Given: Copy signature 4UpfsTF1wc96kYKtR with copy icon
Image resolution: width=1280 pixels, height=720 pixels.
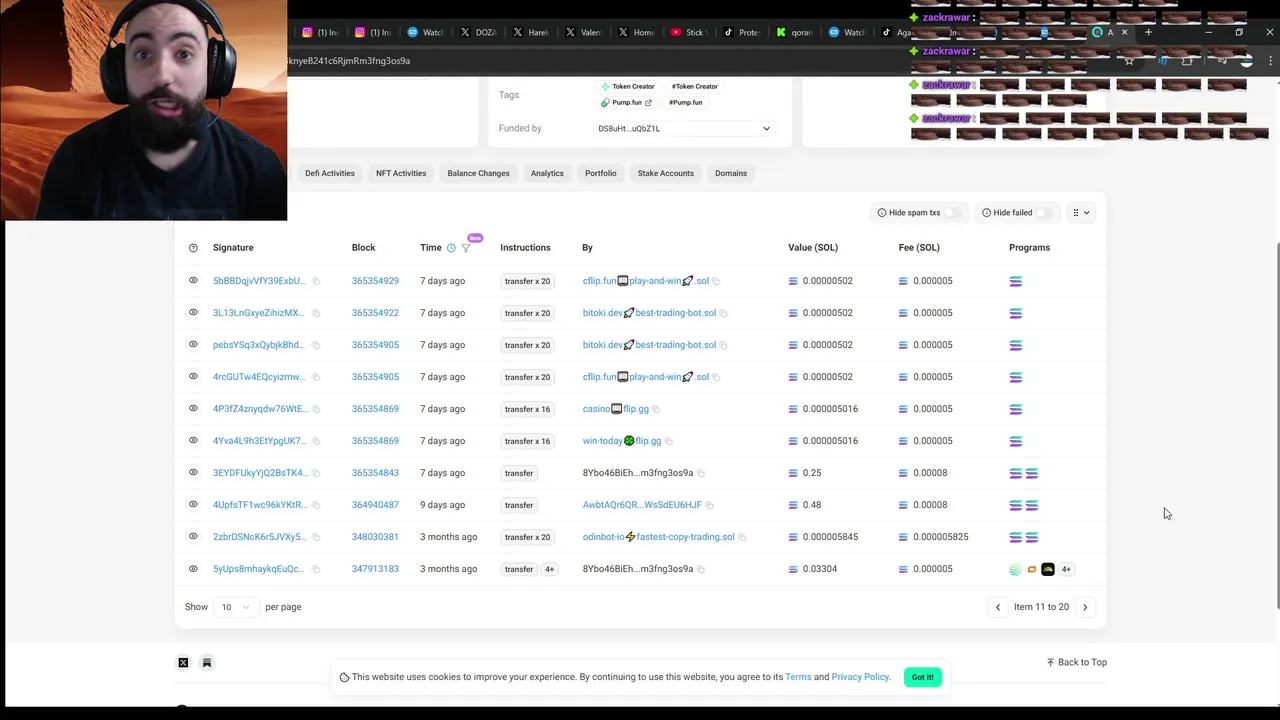Looking at the screenshot, I should point(316,505).
